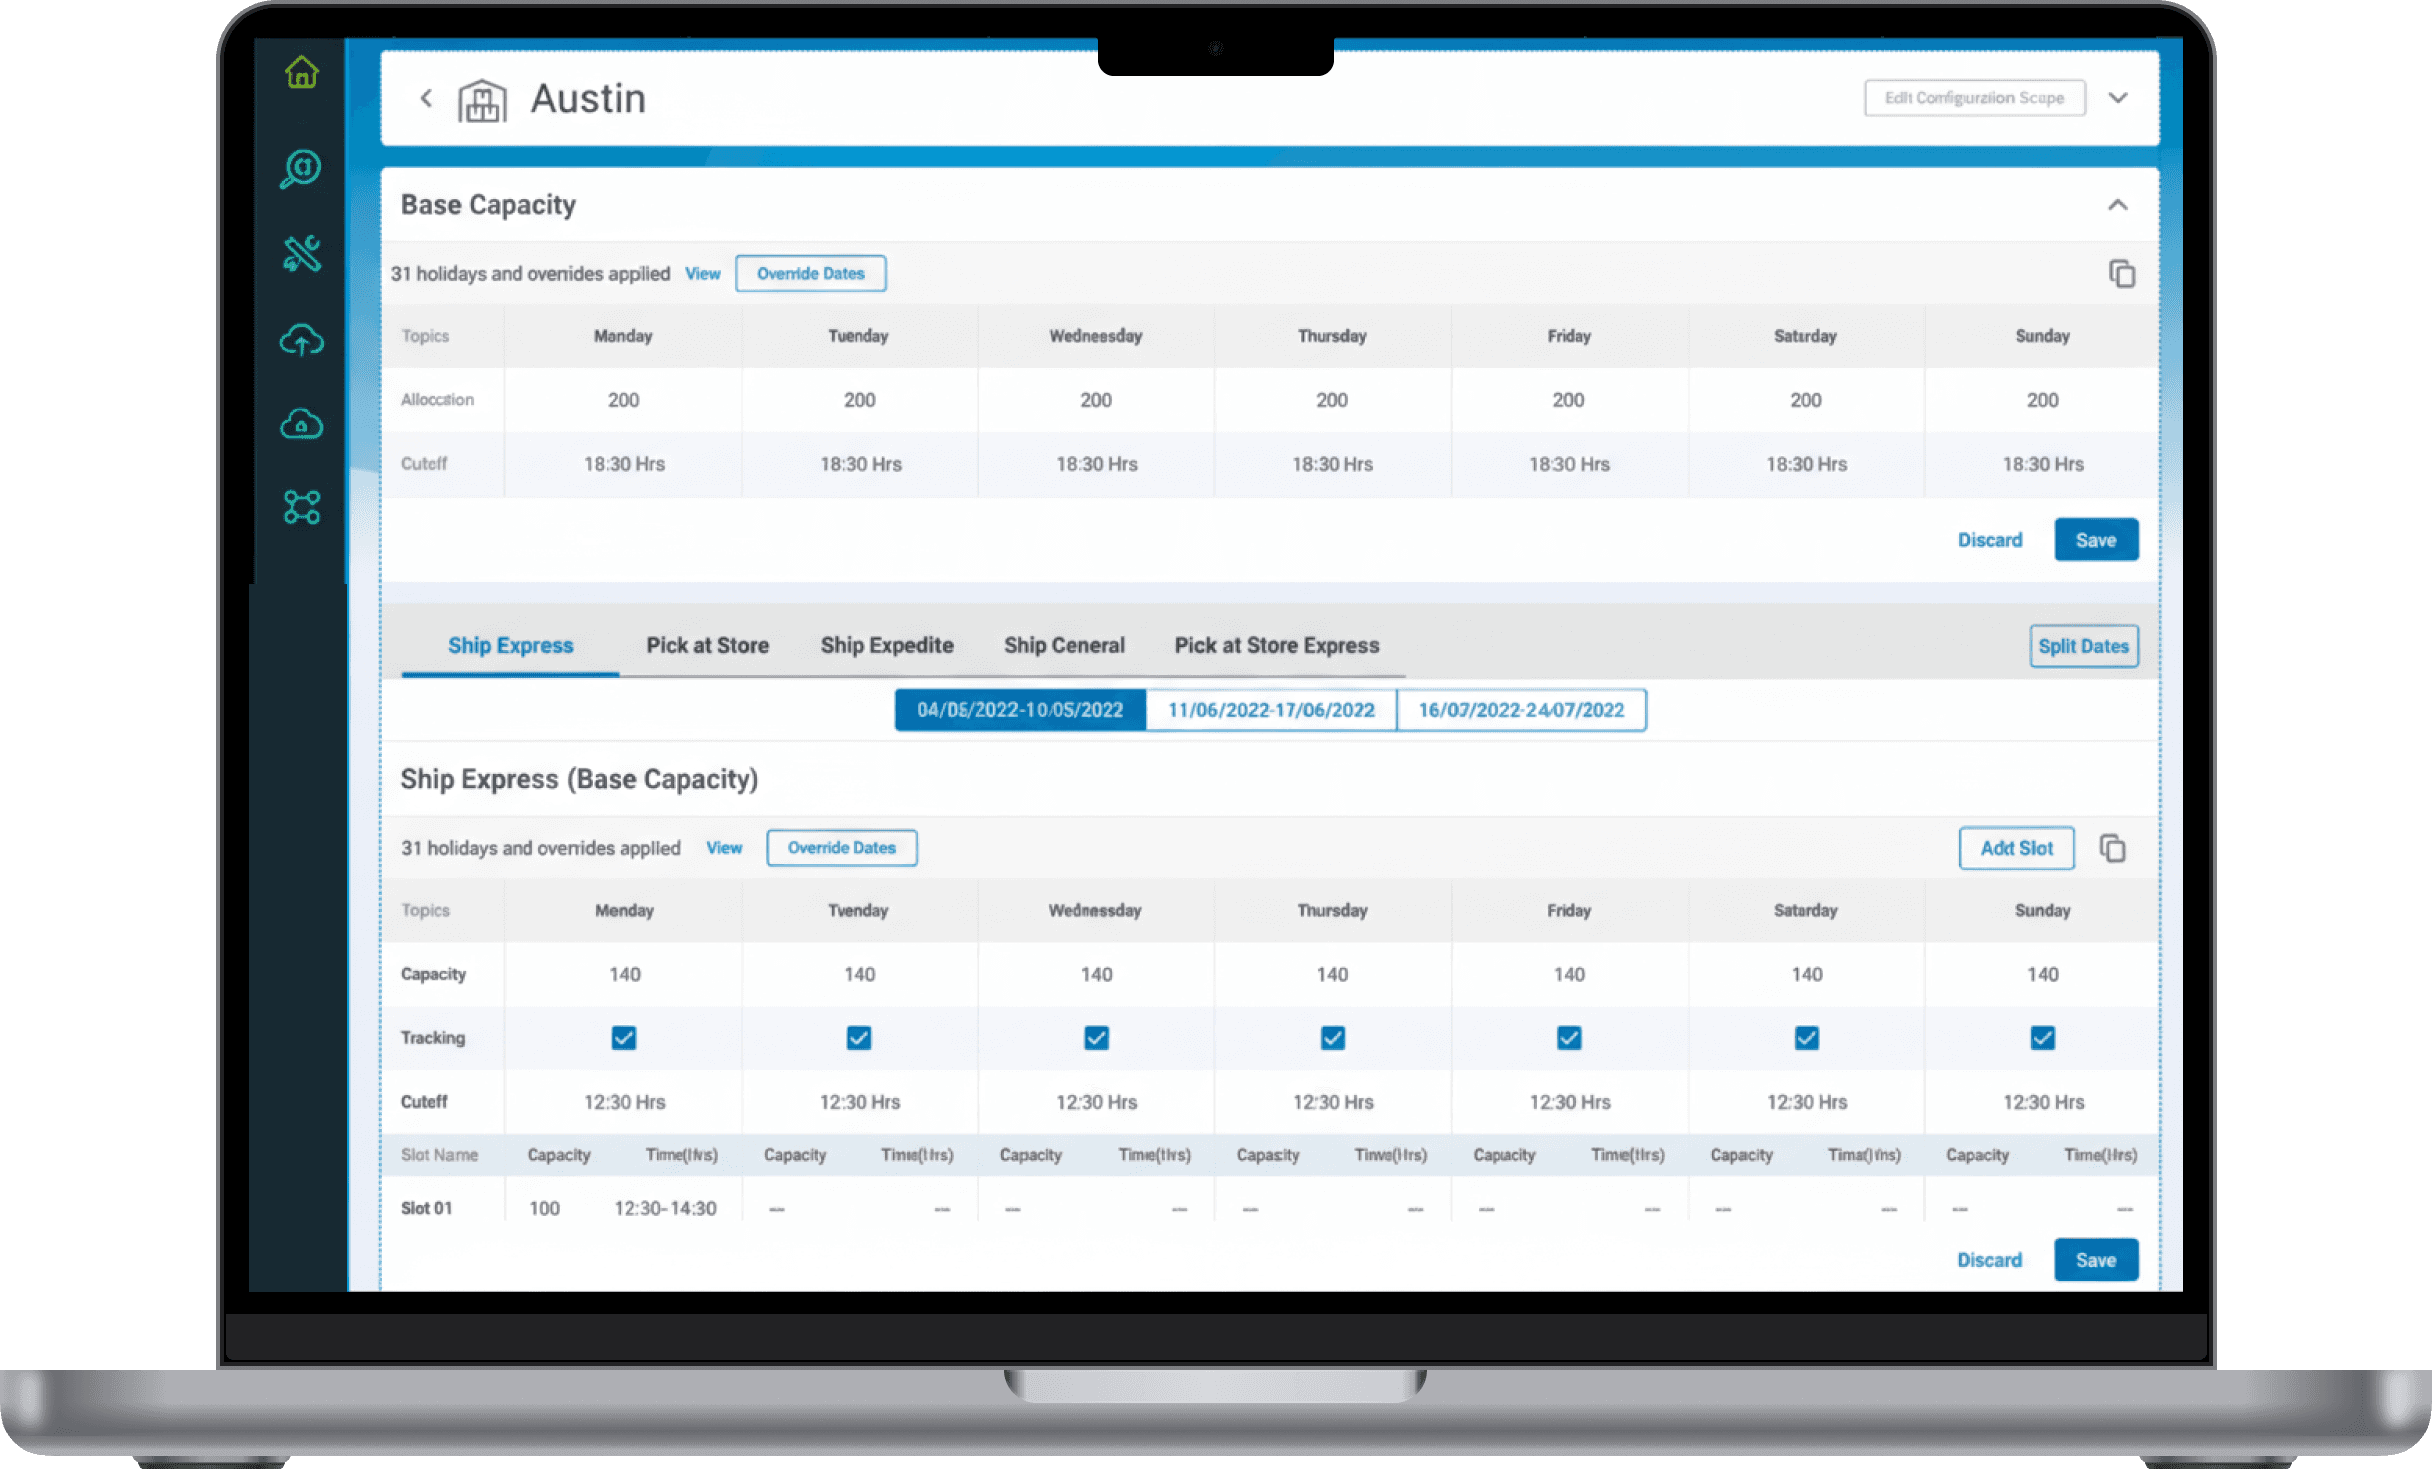Open the Ship Expedite tab
Screen dimensions: 2432x1469
pyautogui.click(x=886, y=646)
